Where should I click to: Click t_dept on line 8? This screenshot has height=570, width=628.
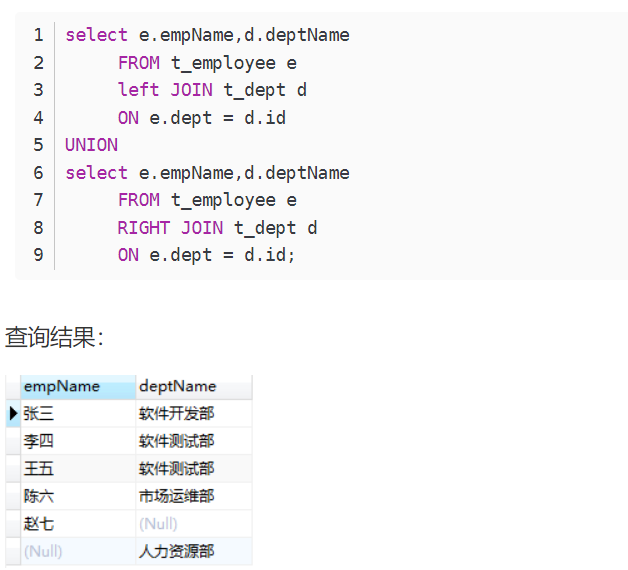coord(265,228)
